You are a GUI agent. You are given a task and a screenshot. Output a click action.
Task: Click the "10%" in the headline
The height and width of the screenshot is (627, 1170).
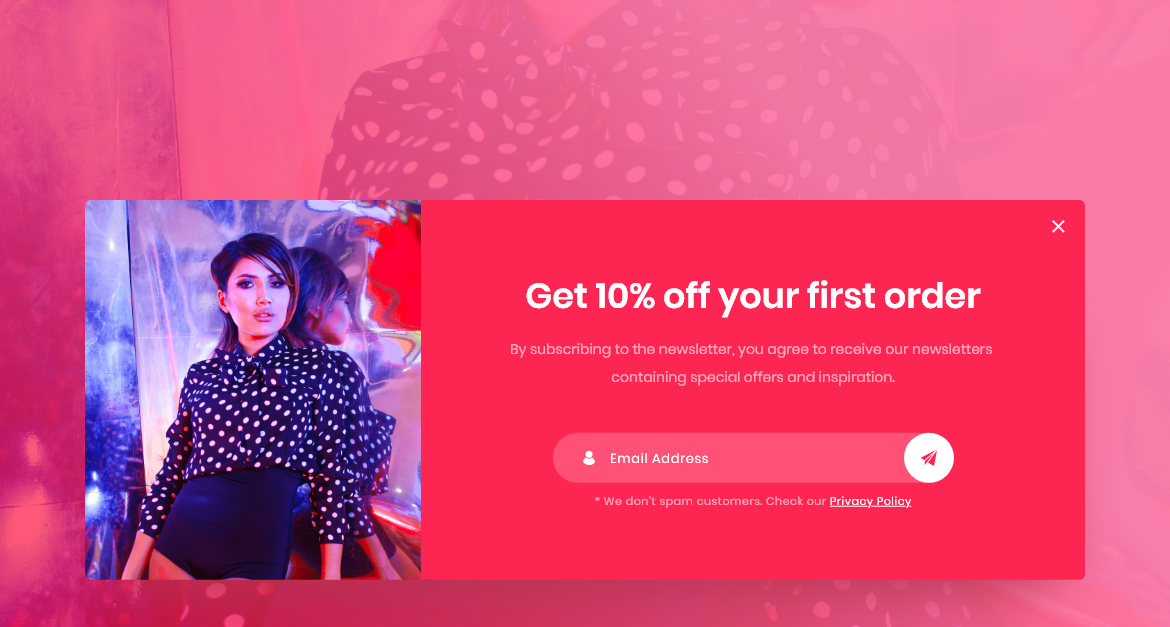click(625, 296)
